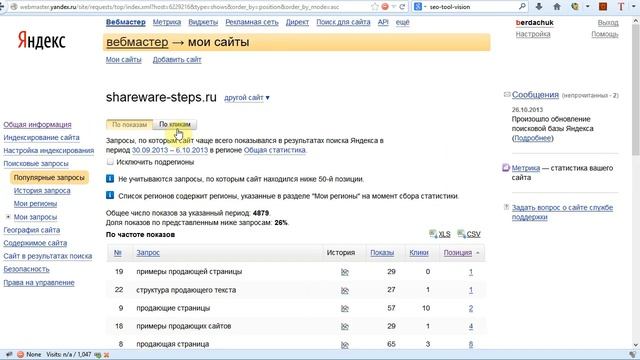
Task: Open 'Поиск для сайта' navigation link
Action: (x=343, y=22)
